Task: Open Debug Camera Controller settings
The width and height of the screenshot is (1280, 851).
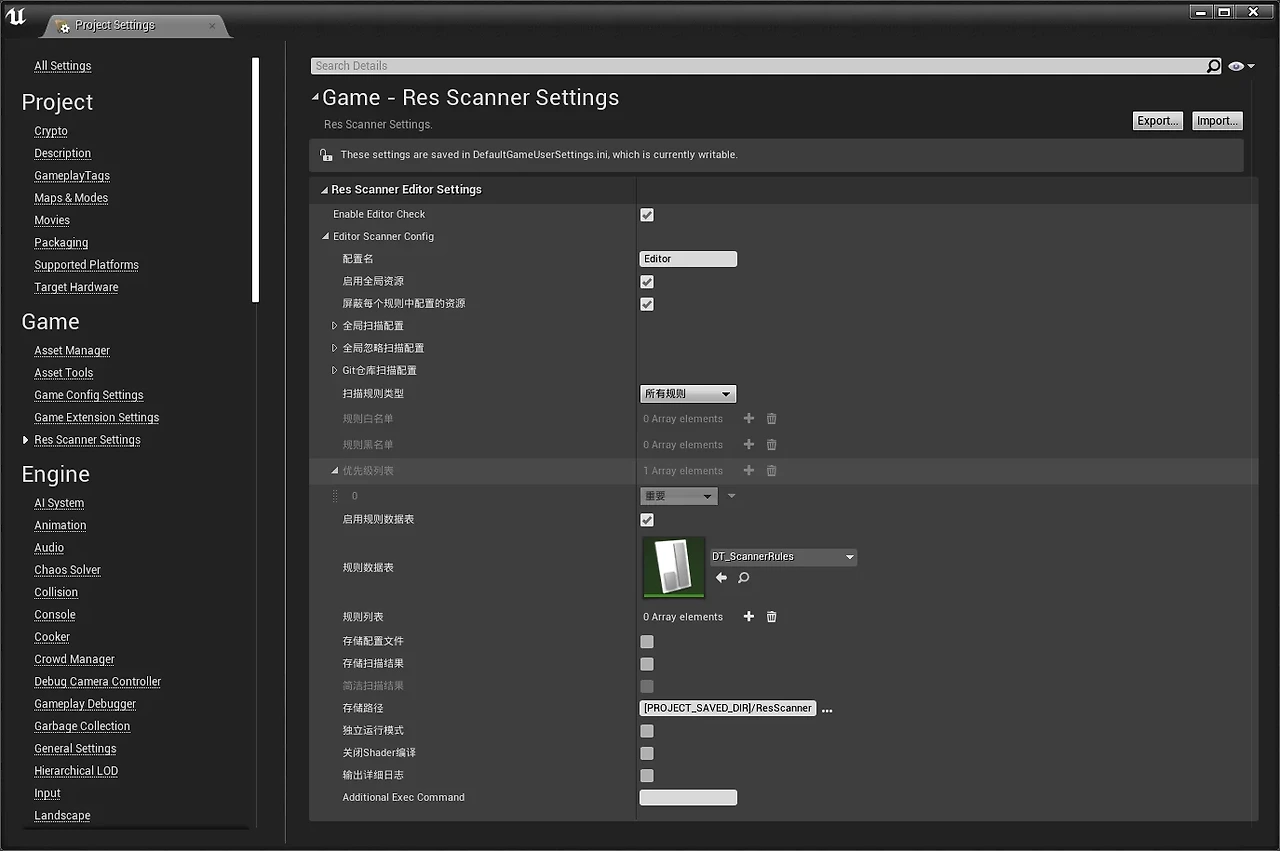Action: pyautogui.click(x=97, y=682)
